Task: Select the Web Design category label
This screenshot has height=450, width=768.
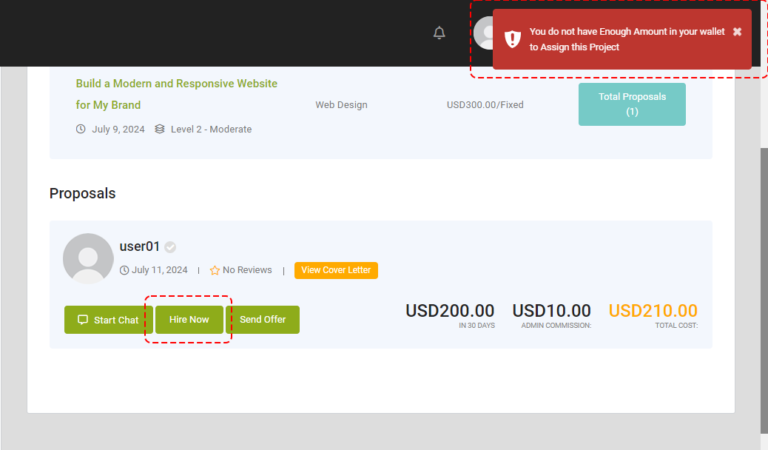Action: tap(341, 104)
